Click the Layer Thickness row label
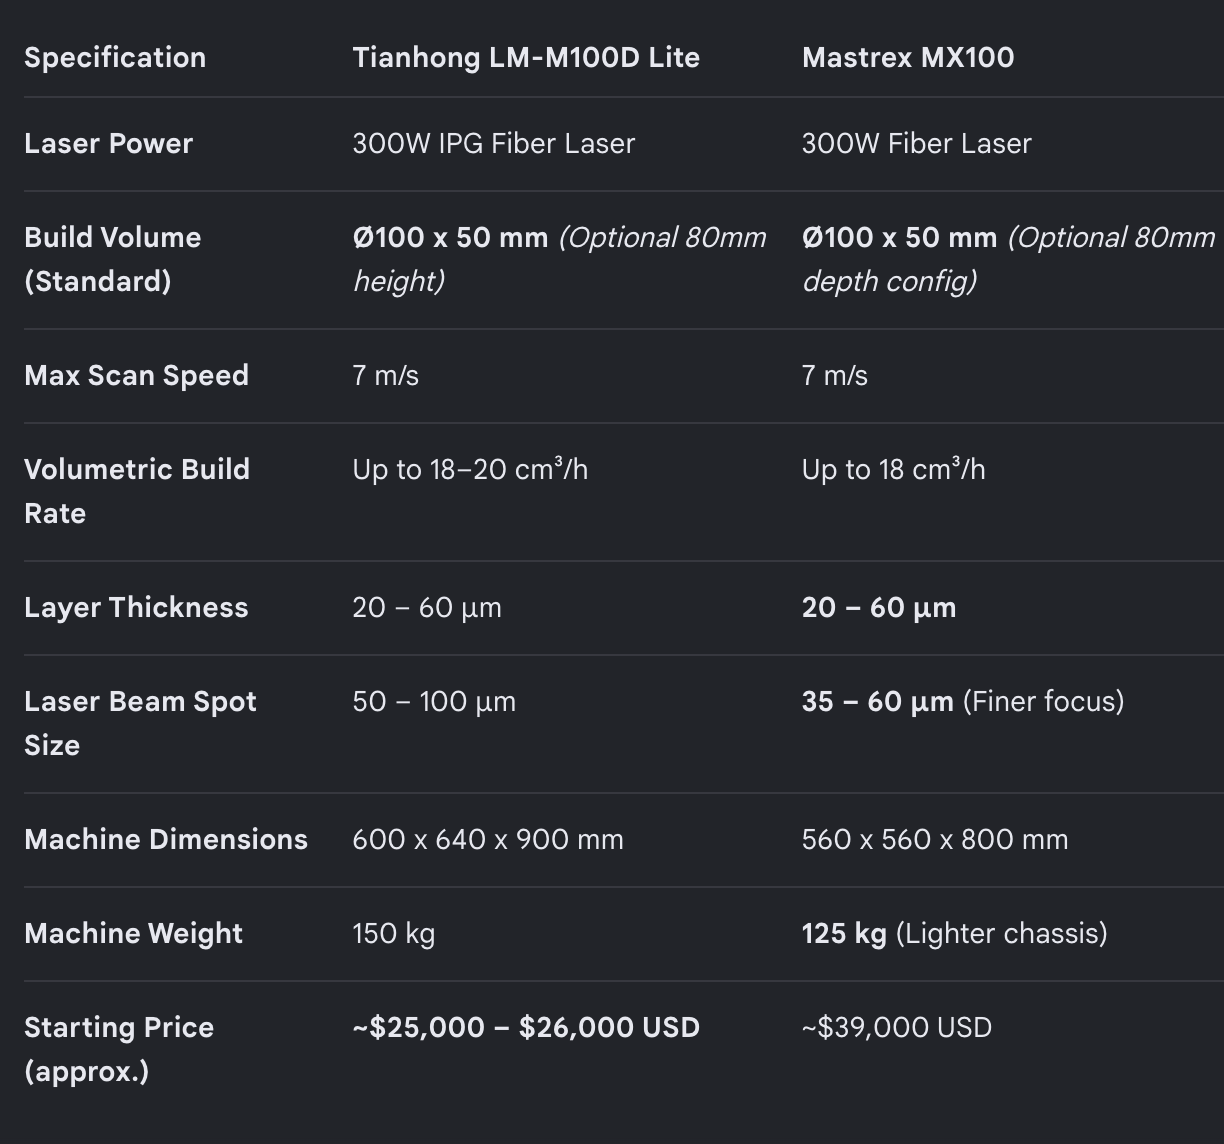The image size is (1224, 1144). [x=136, y=608]
